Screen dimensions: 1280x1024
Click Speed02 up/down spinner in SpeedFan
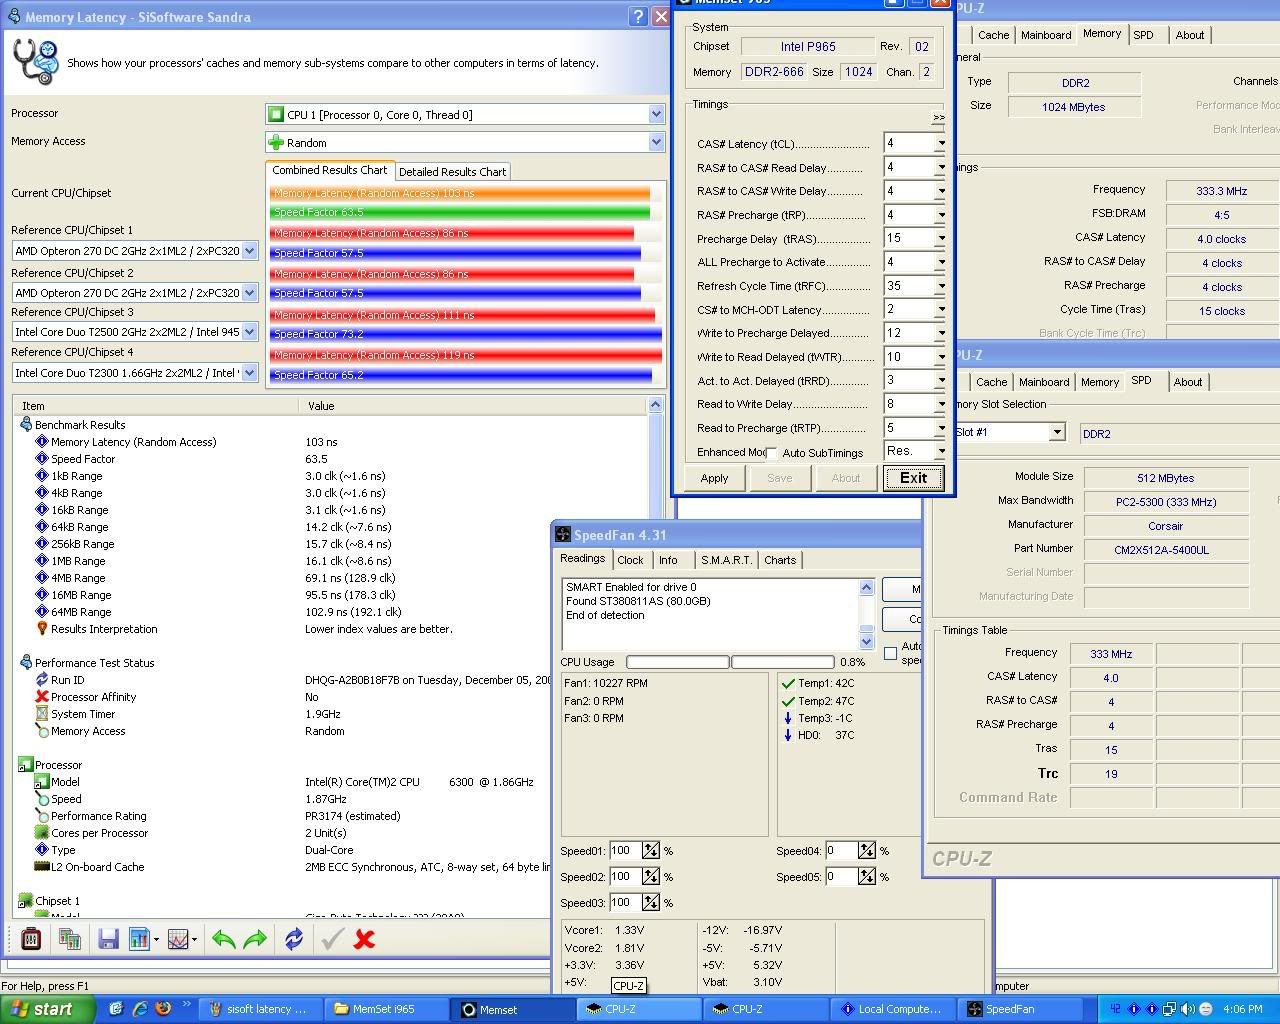coord(651,877)
